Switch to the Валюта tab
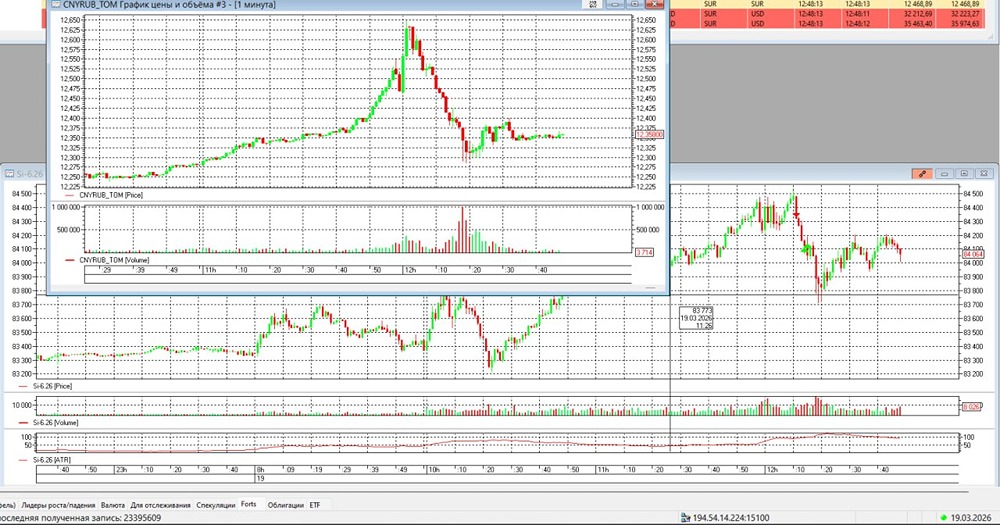This screenshot has width=1000, height=525. pos(113,505)
